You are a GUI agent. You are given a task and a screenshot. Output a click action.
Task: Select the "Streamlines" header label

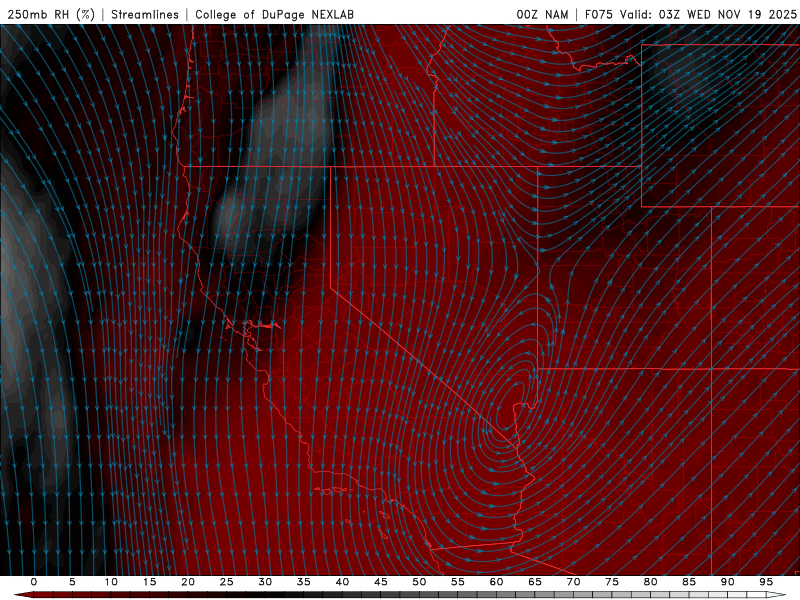[145, 14]
